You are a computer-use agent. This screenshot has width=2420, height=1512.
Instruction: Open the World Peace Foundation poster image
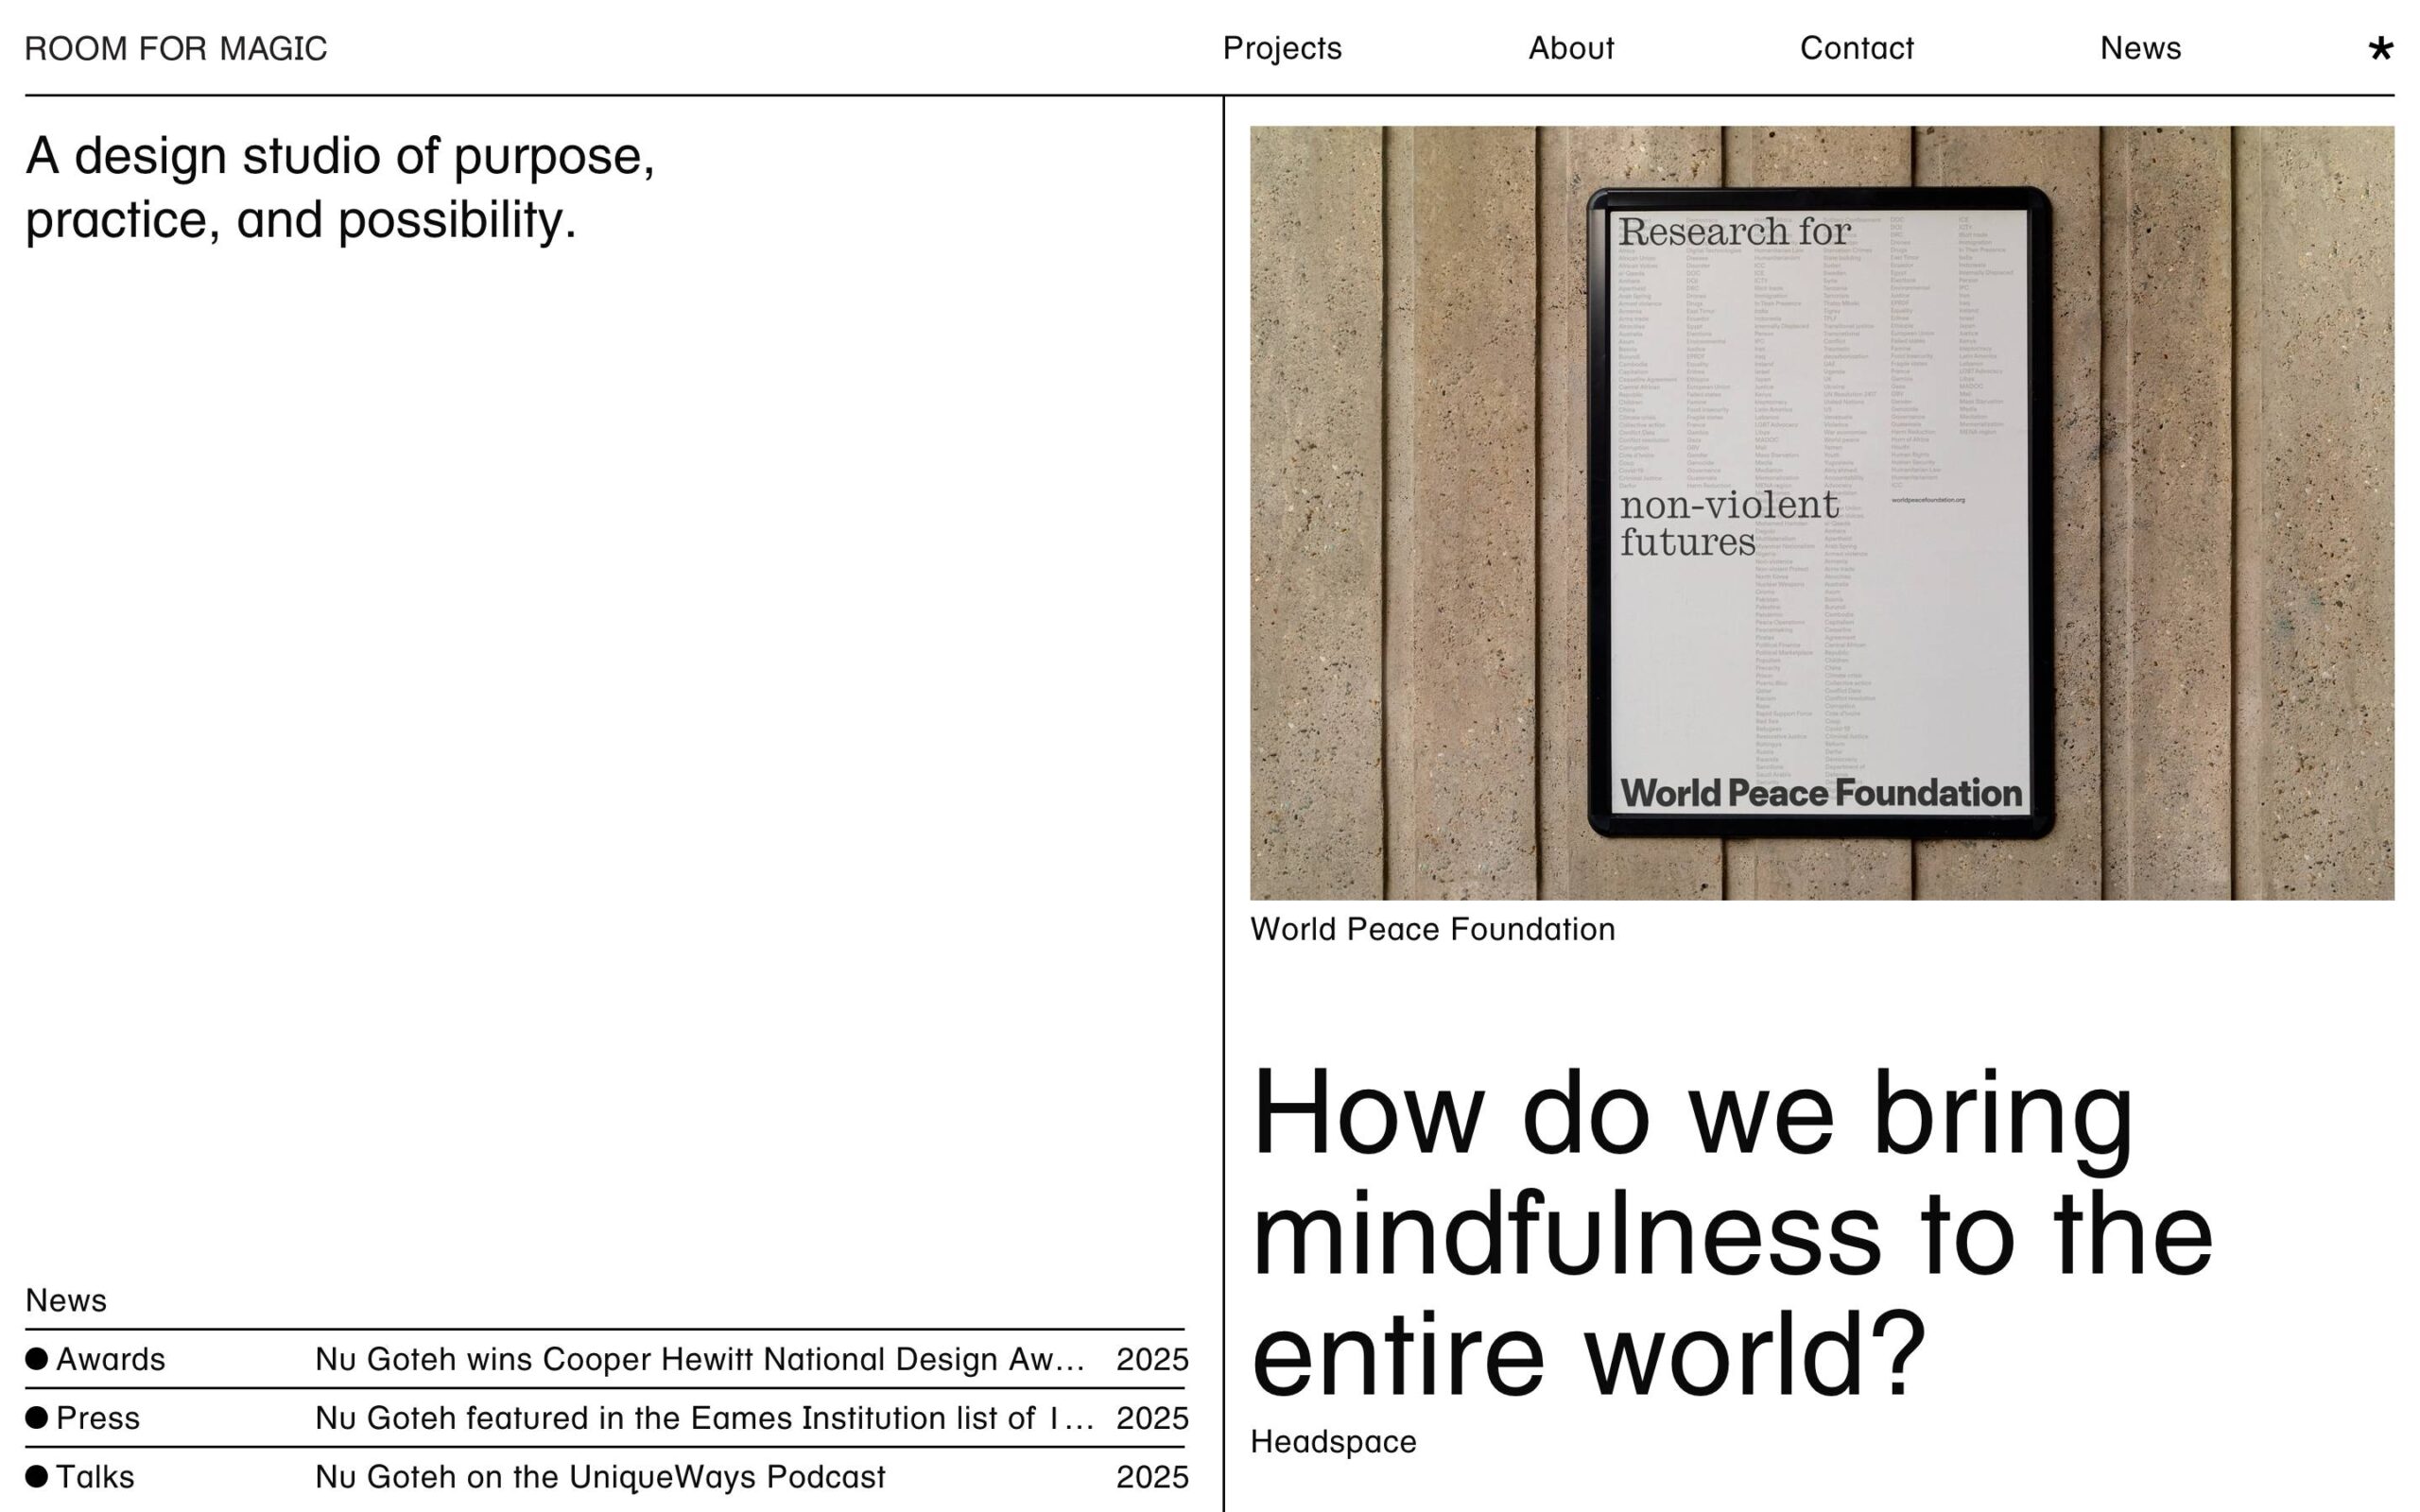[x=1821, y=513]
